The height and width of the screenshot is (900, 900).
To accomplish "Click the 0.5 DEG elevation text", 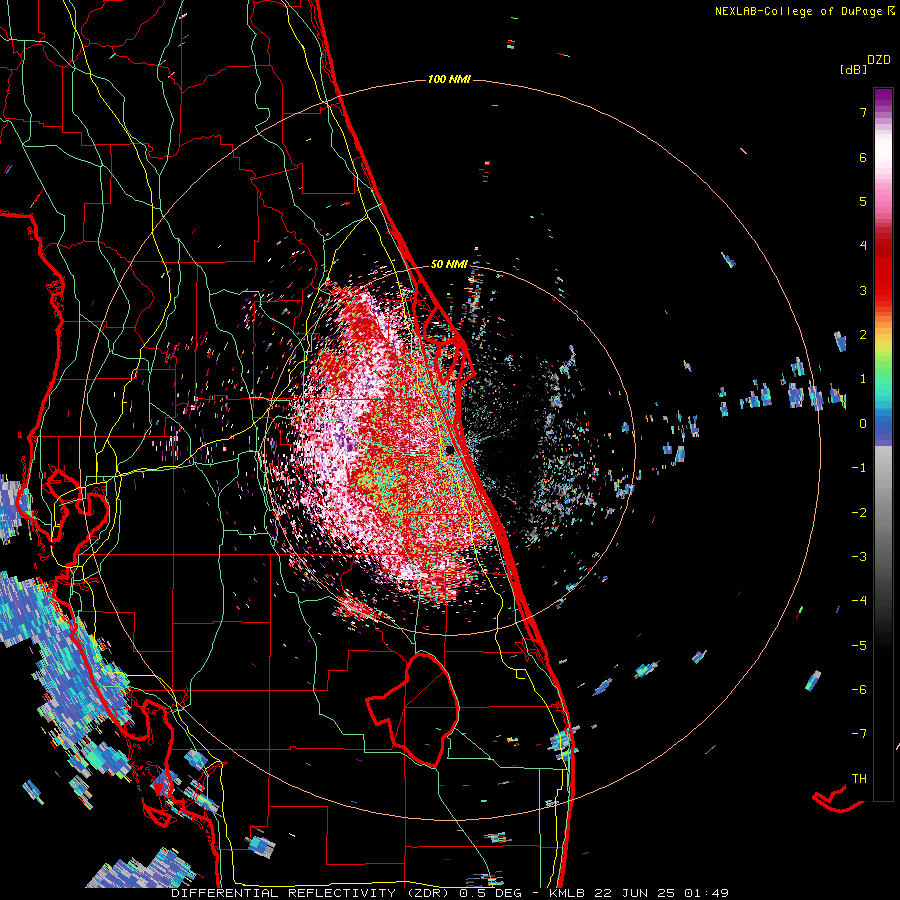I will tap(490, 893).
